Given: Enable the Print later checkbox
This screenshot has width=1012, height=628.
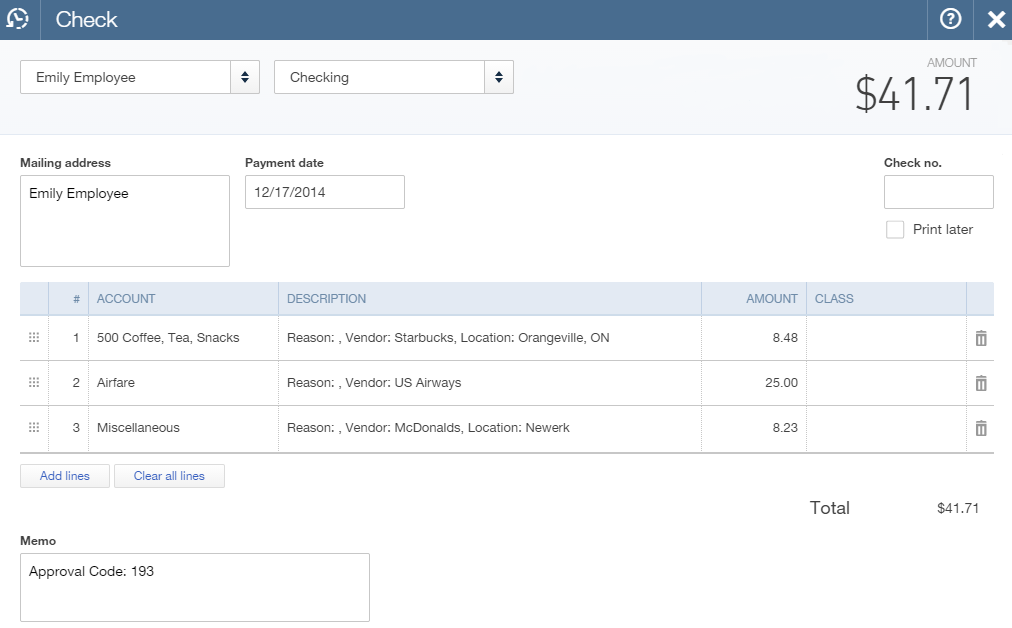Looking at the screenshot, I should pos(895,230).
